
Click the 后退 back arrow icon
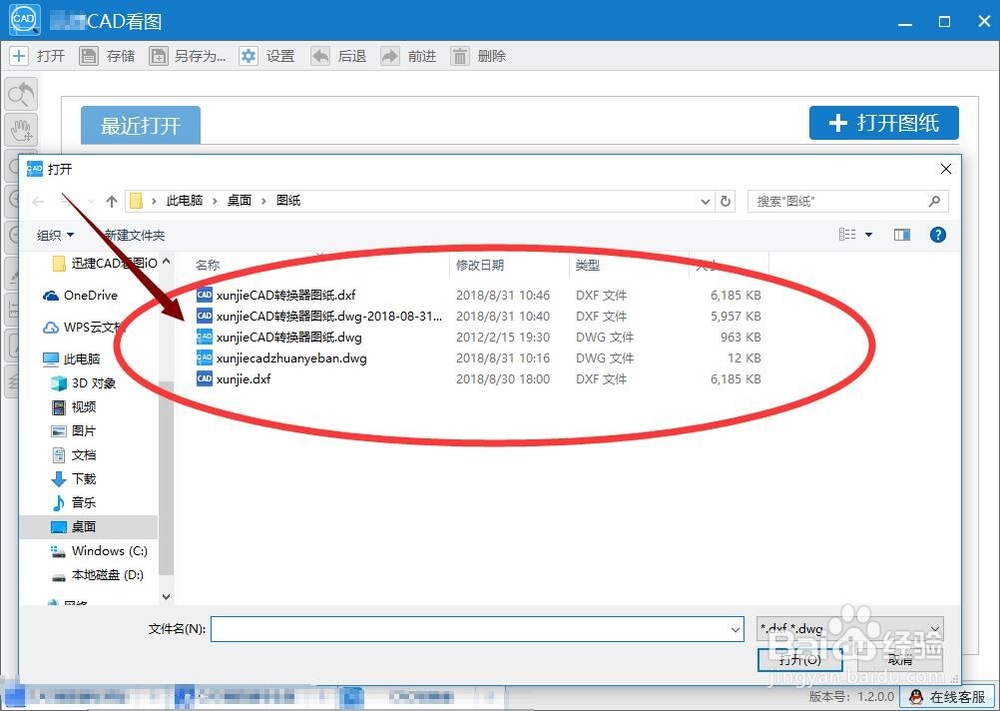click(320, 56)
